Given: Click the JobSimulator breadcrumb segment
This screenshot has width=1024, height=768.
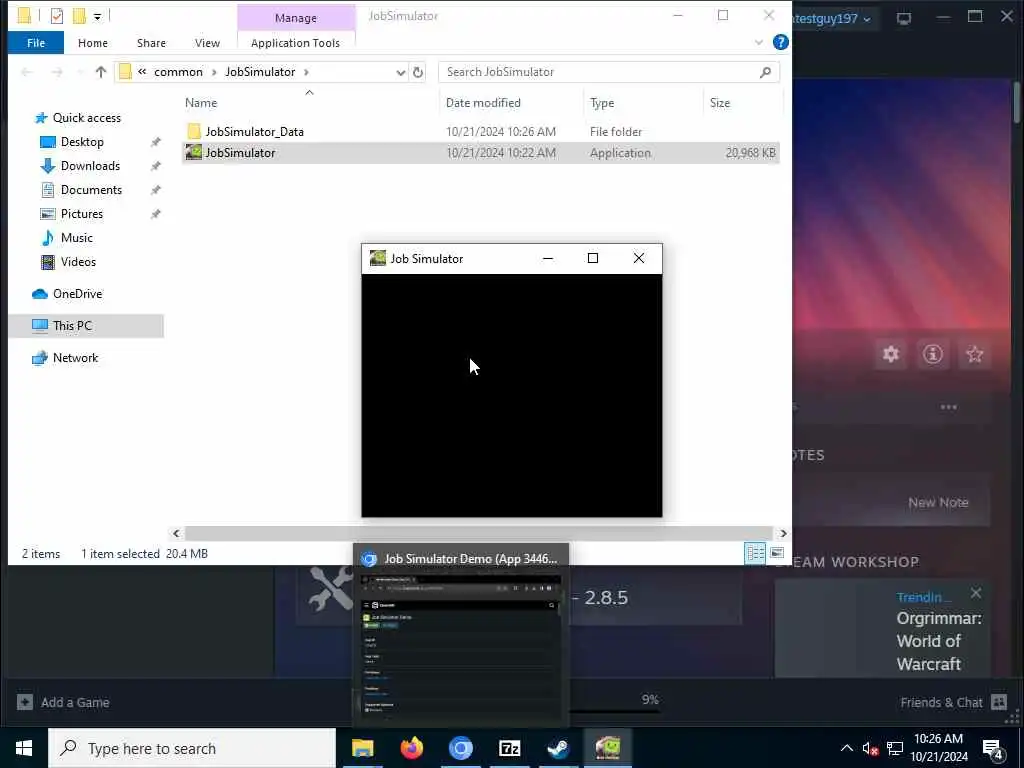Looking at the screenshot, I should pyautogui.click(x=260, y=72).
